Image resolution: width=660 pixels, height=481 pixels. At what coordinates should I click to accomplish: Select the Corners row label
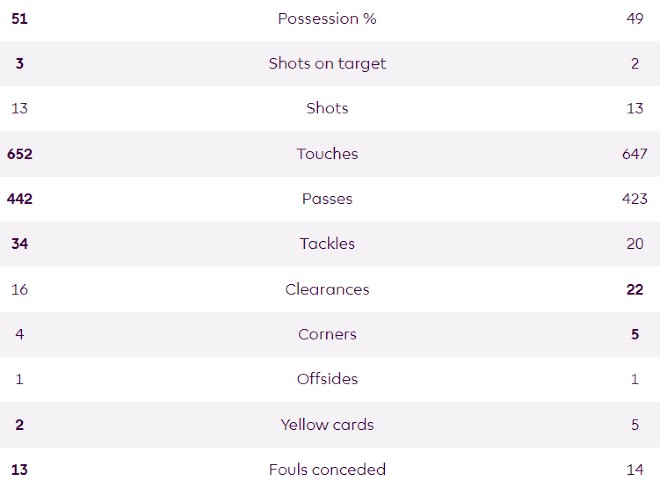point(327,334)
